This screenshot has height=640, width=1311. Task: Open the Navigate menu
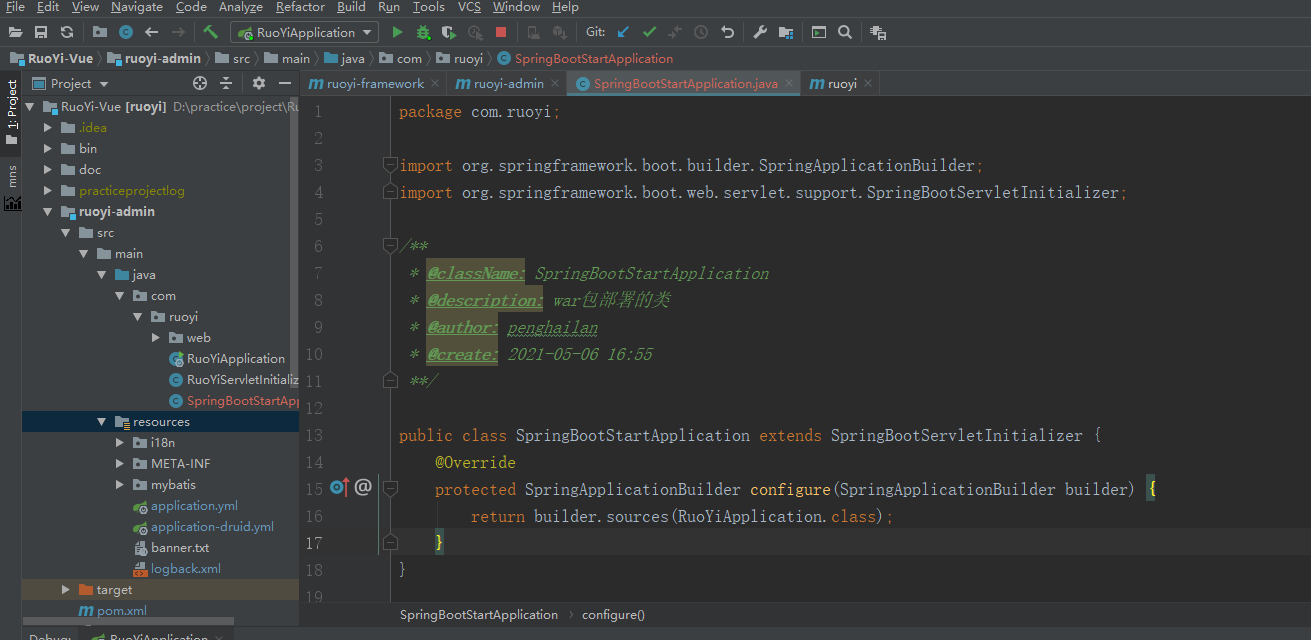136,7
